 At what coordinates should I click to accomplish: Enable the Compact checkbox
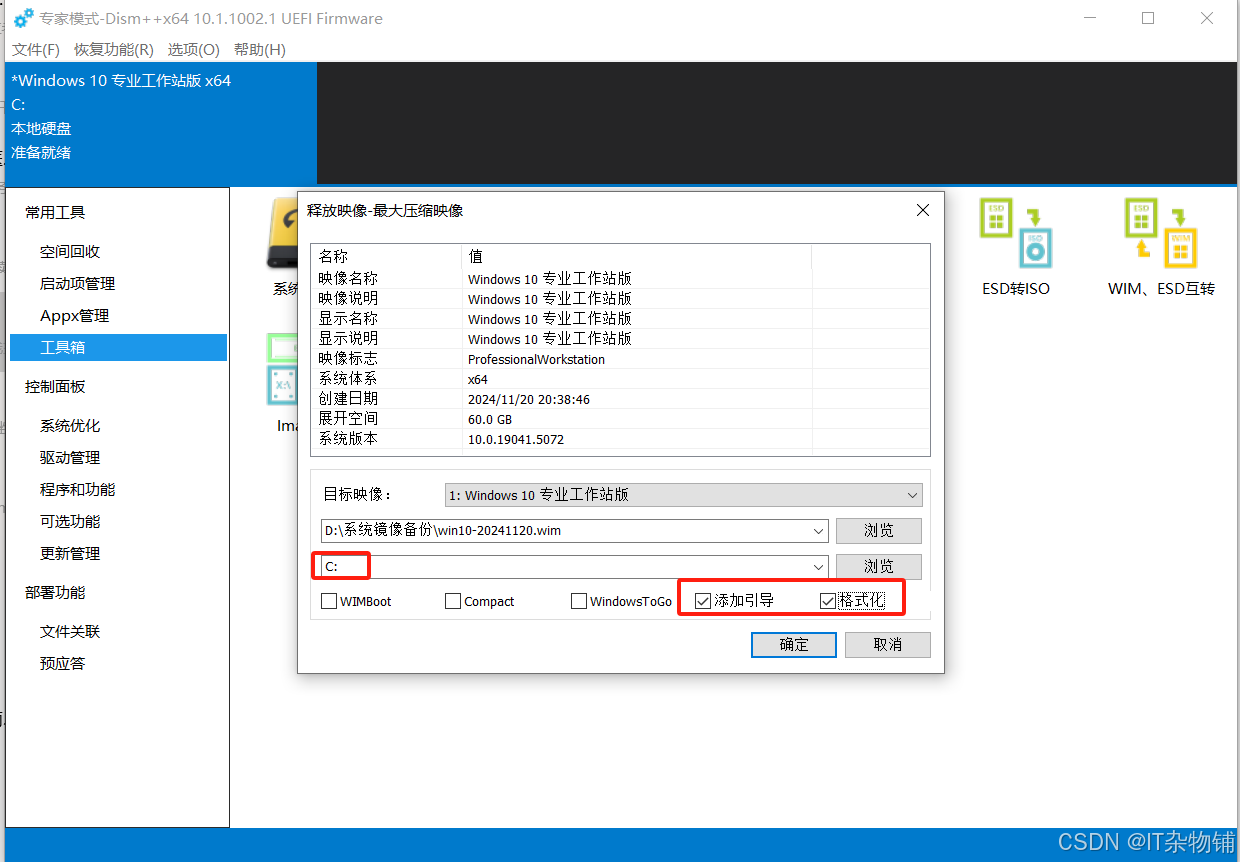(x=453, y=601)
